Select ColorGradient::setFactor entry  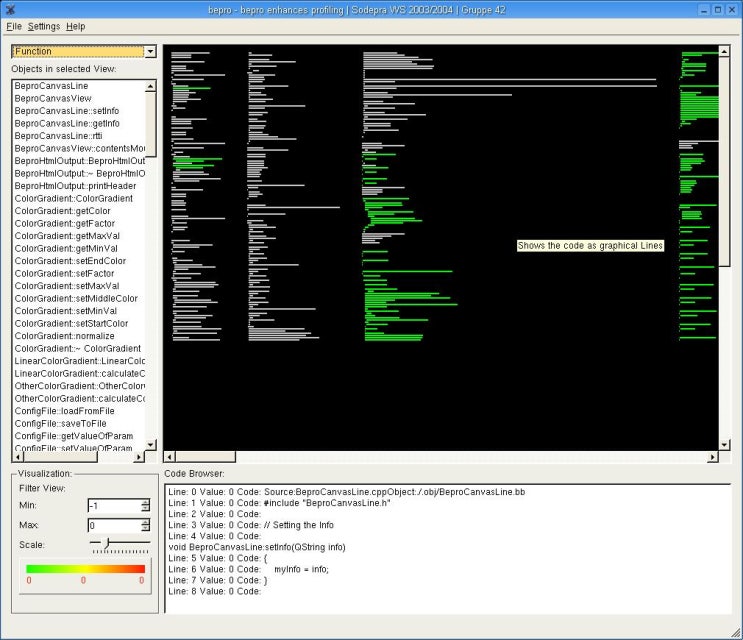[64, 273]
